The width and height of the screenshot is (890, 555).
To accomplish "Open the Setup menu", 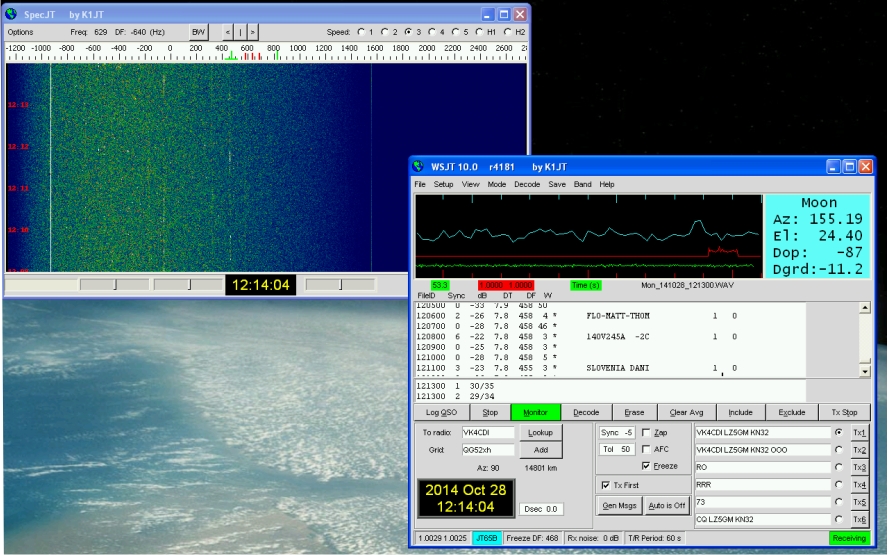I will tap(443, 185).
